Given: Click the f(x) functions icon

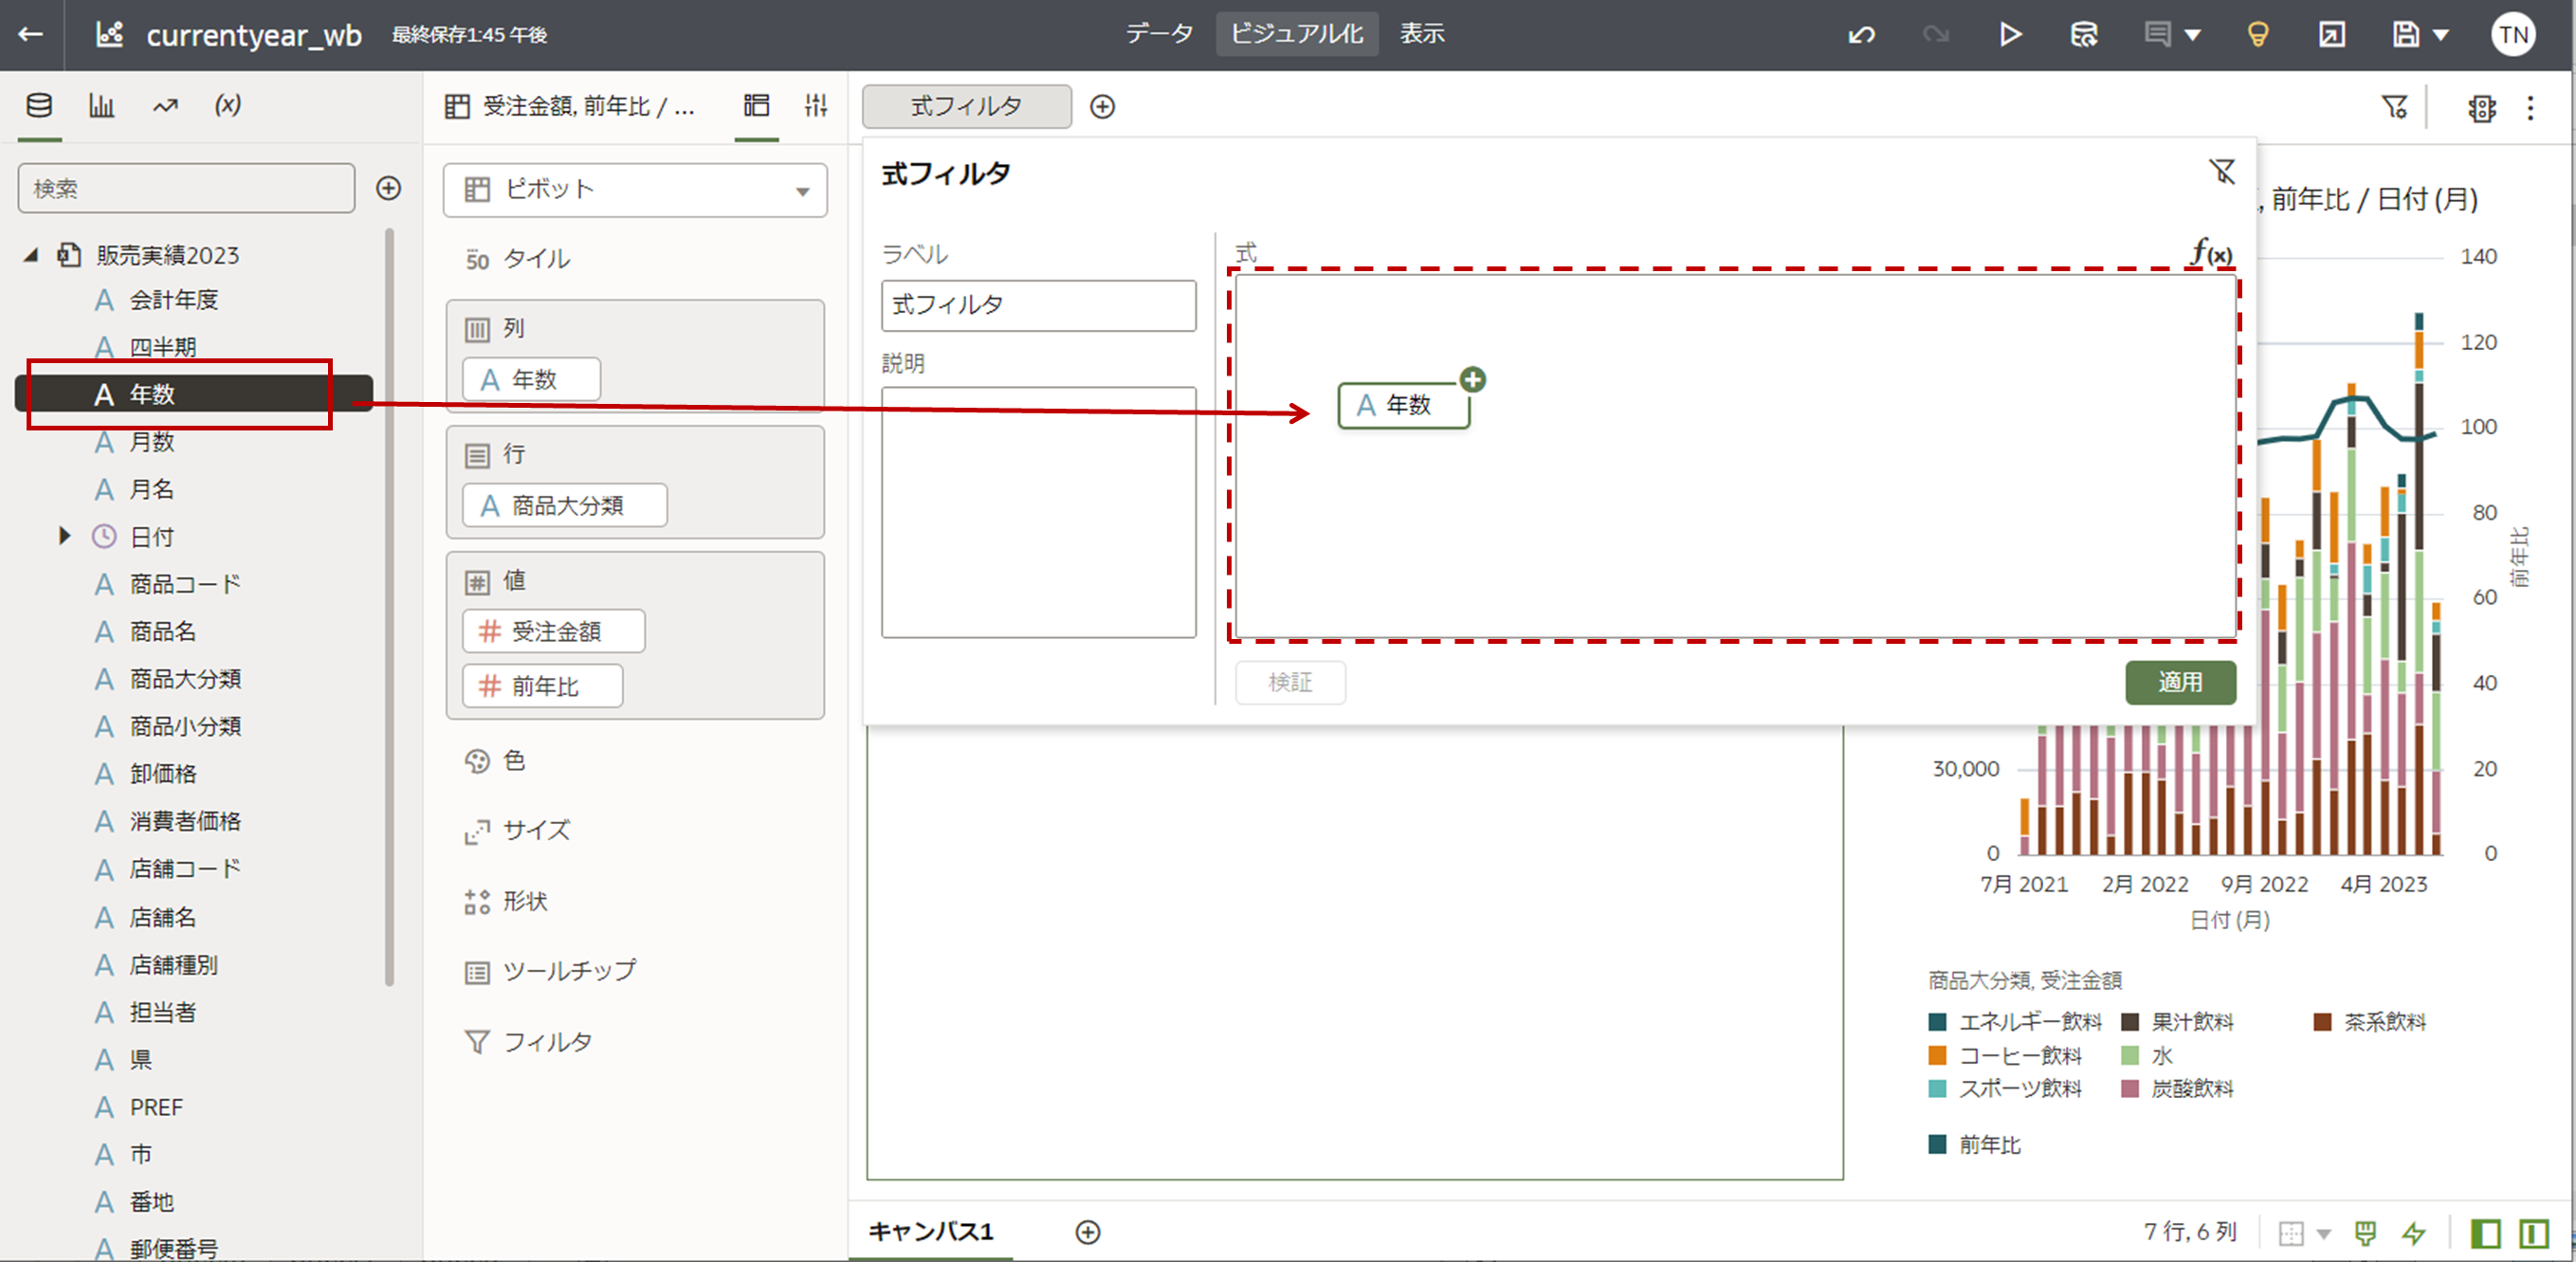Looking at the screenshot, I should click(2211, 253).
